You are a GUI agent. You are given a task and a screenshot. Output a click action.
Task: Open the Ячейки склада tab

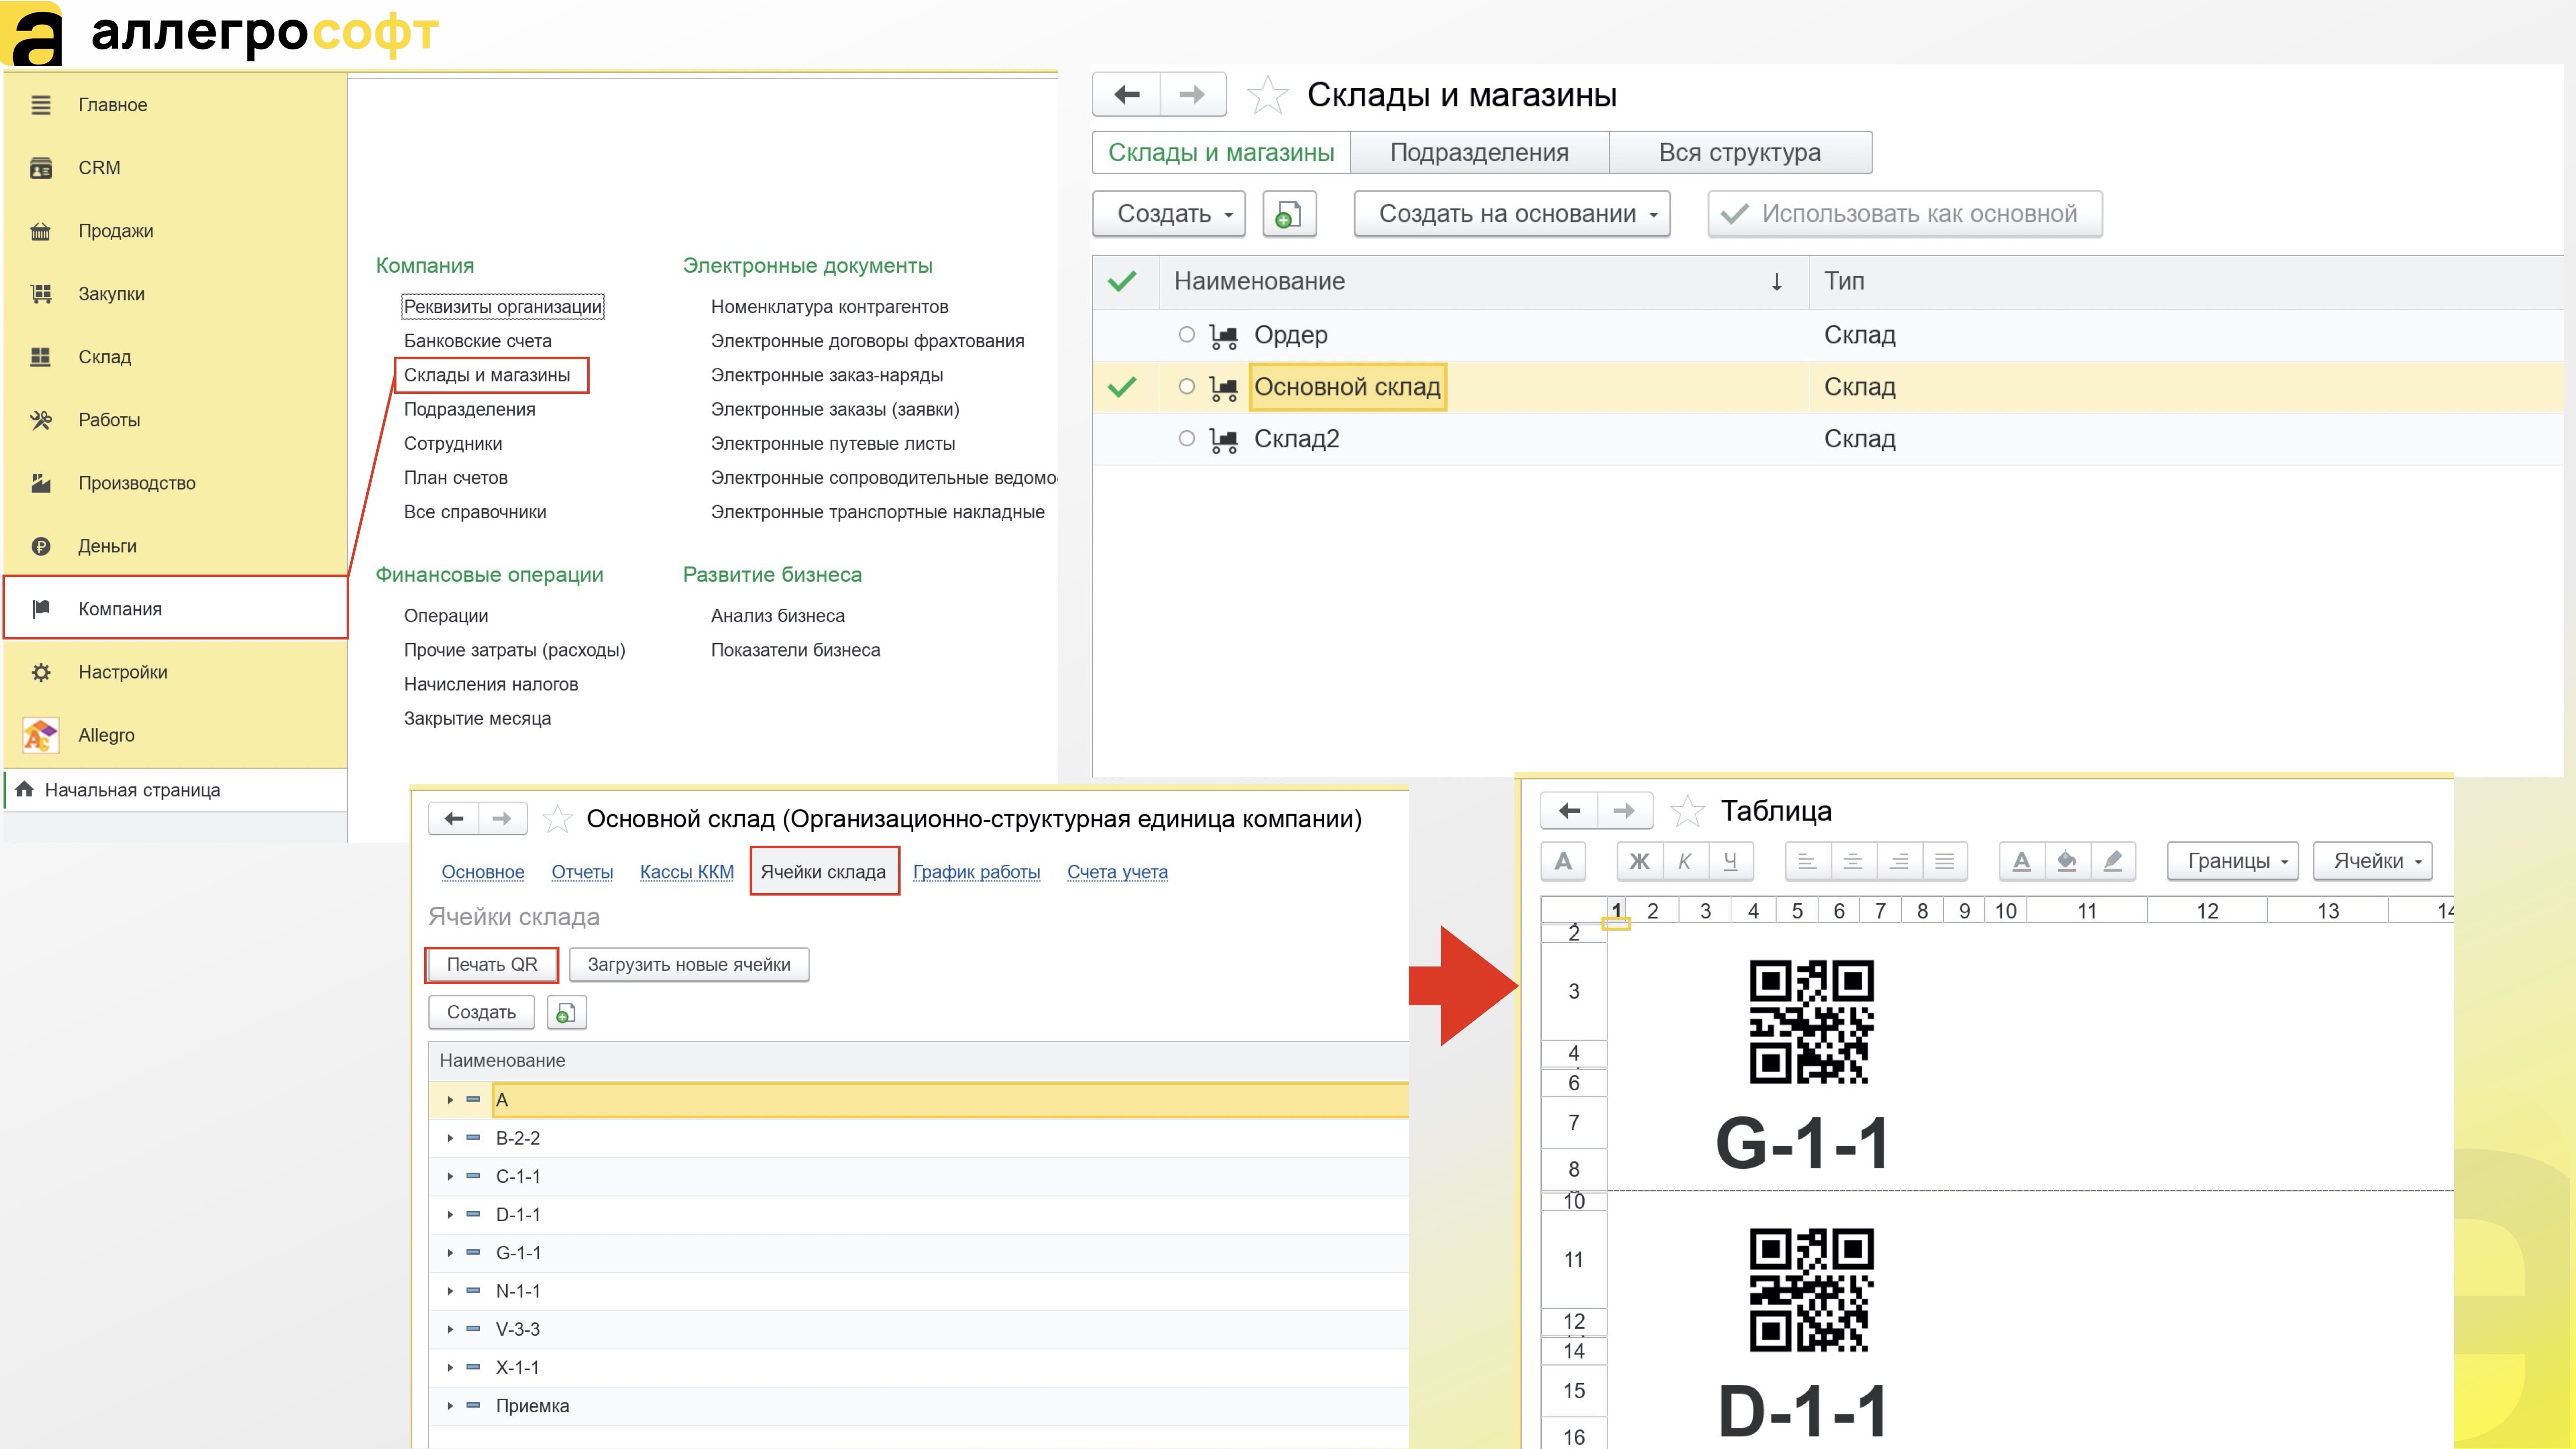point(824,871)
